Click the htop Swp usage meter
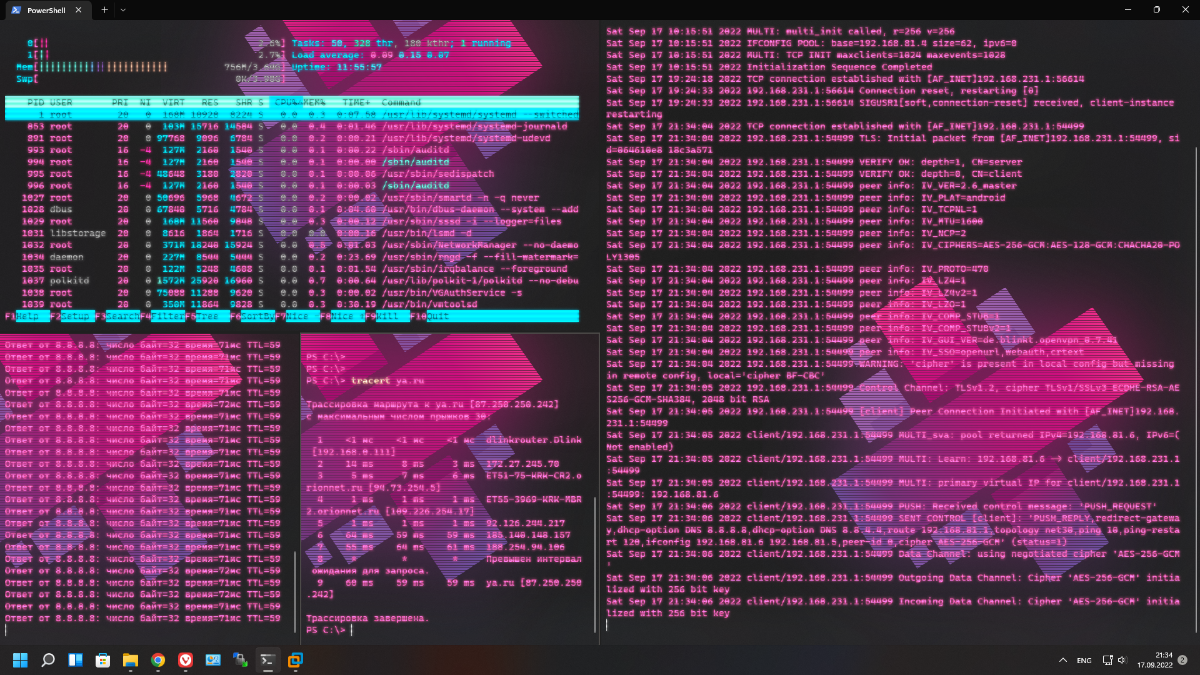This screenshot has width=1200, height=675. [x=150, y=78]
